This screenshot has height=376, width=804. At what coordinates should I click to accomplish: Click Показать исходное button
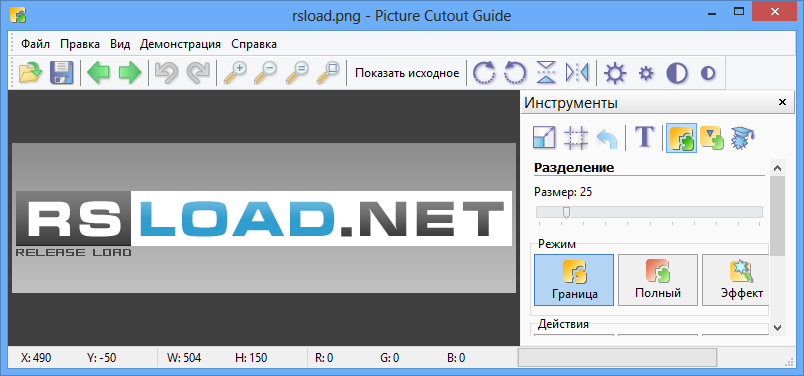407,73
